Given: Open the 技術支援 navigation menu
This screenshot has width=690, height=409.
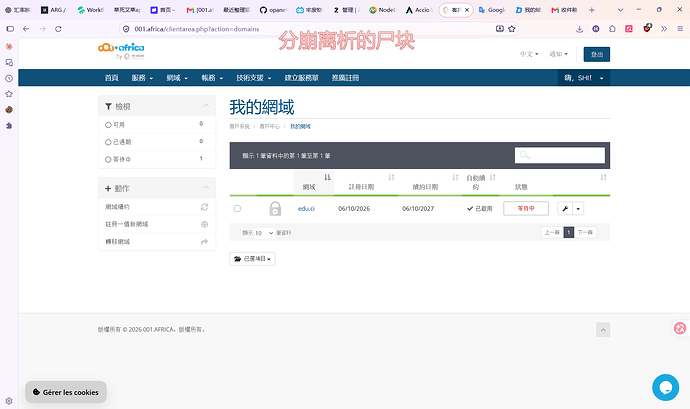Looking at the screenshot, I should point(253,78).
